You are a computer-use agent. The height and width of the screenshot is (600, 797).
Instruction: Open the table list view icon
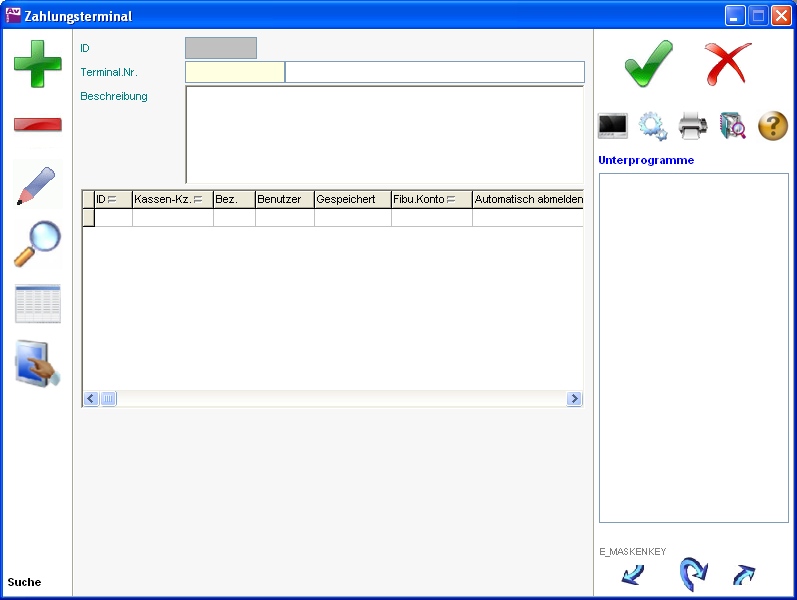pyautogui.click(x=37, y=304)
